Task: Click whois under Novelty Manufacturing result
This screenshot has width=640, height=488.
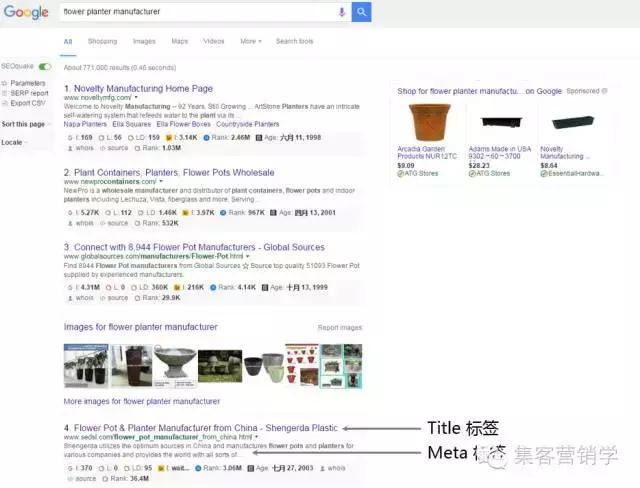Action: (x=84, y=148)
